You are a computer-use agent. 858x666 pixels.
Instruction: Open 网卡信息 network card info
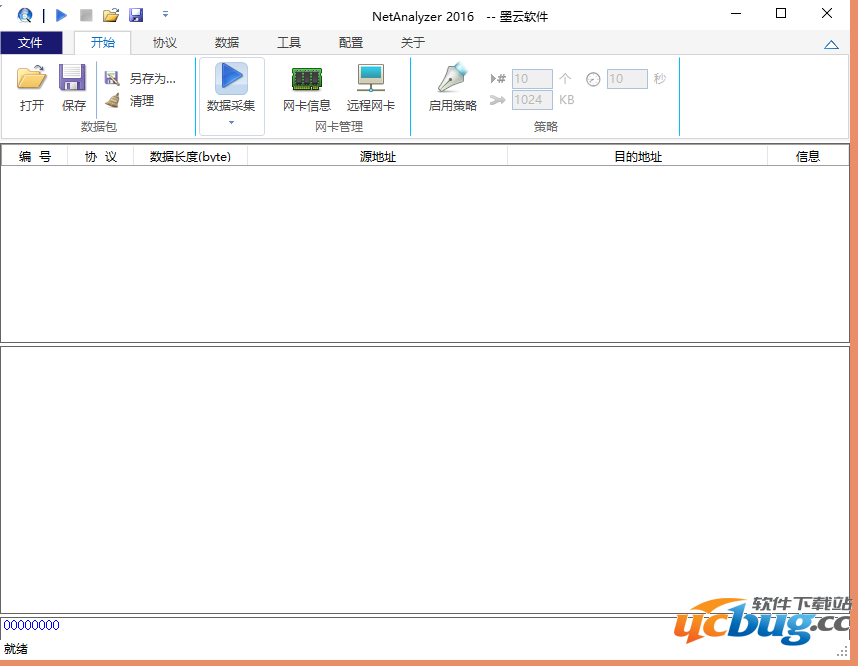306,79
